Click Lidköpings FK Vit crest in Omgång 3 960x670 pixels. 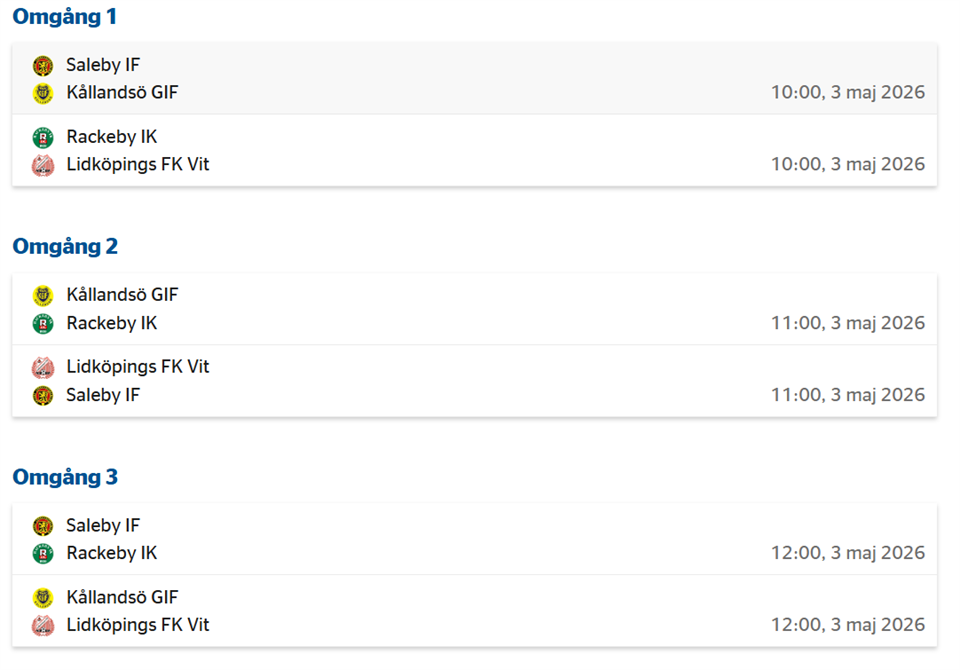pyautogui.click(x=43, y=625)
